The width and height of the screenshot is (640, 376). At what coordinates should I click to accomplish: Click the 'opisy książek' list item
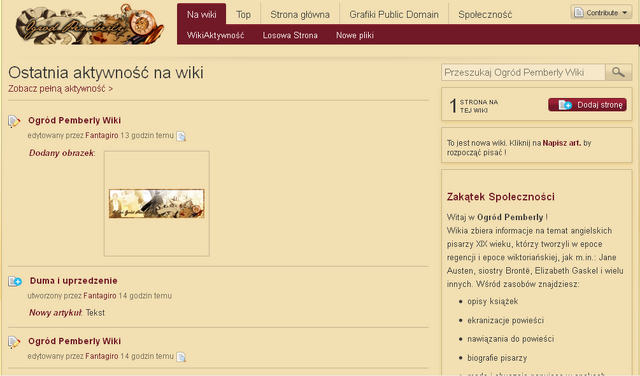[492, 302]
